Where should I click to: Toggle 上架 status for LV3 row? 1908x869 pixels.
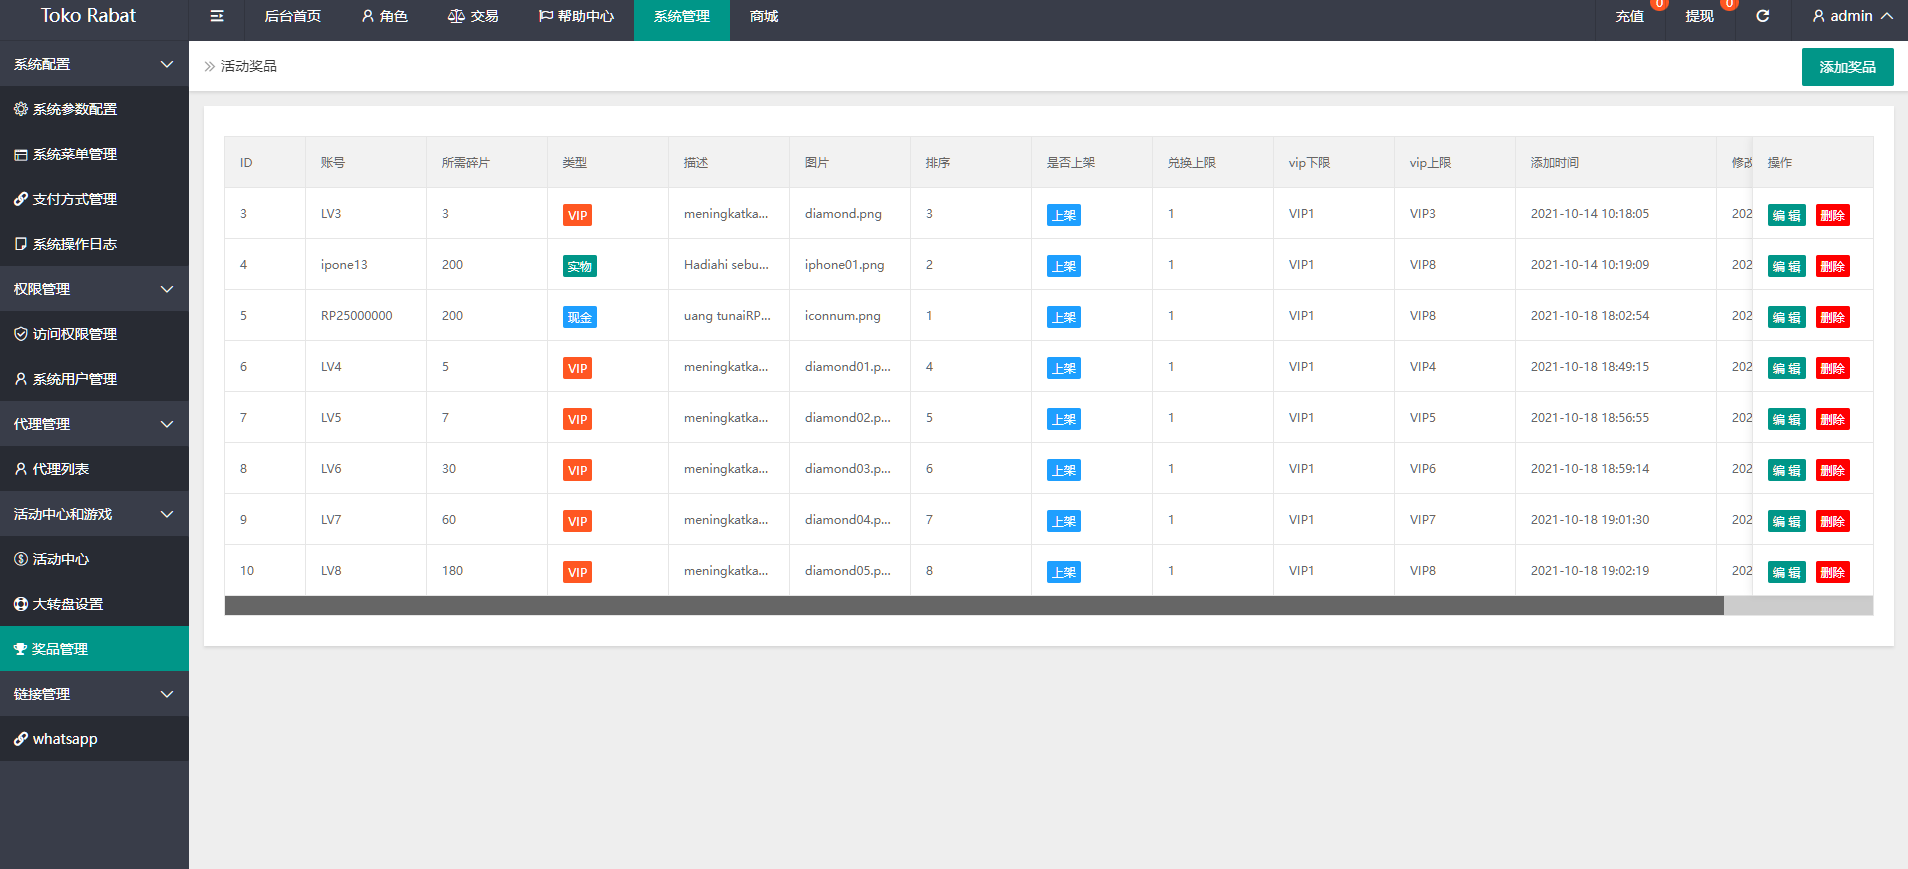tap(1063, 215)
